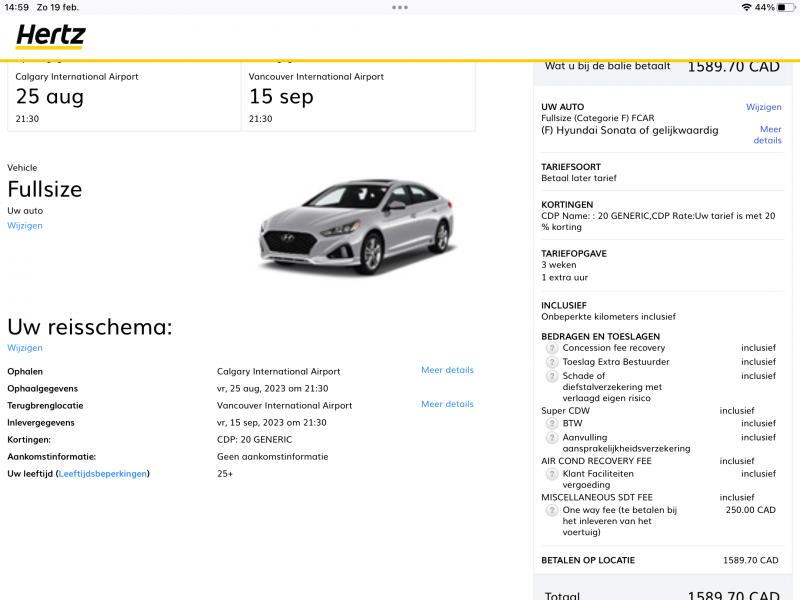Open help icon beside Toeslag Extra Bestuurder
Screen dimensions: 800x600
tap(552, 362)
